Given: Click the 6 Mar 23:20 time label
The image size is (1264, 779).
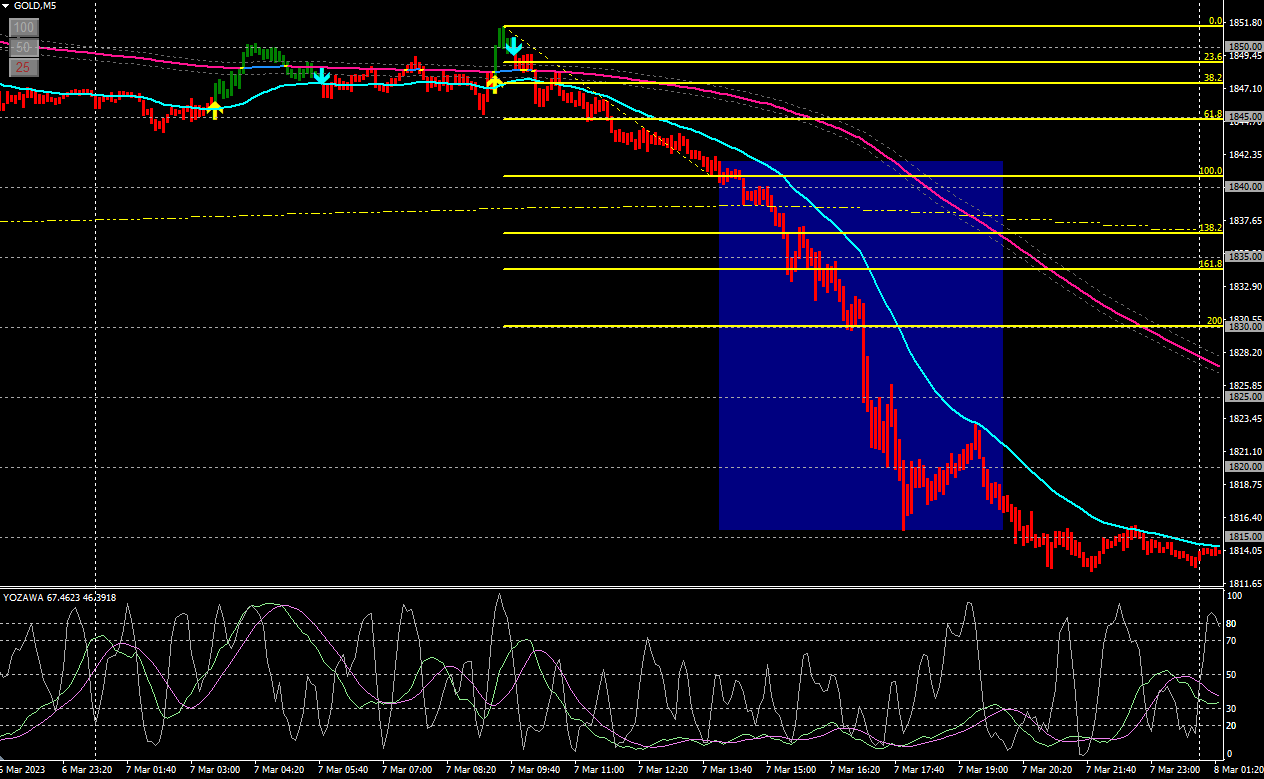Looking at the screenshot, I should click(x=88, y=770).
